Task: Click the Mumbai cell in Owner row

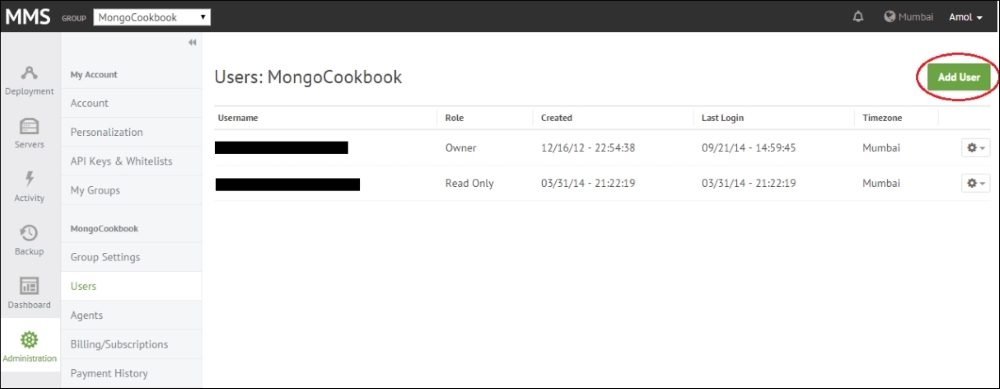Action: point(881,148)
